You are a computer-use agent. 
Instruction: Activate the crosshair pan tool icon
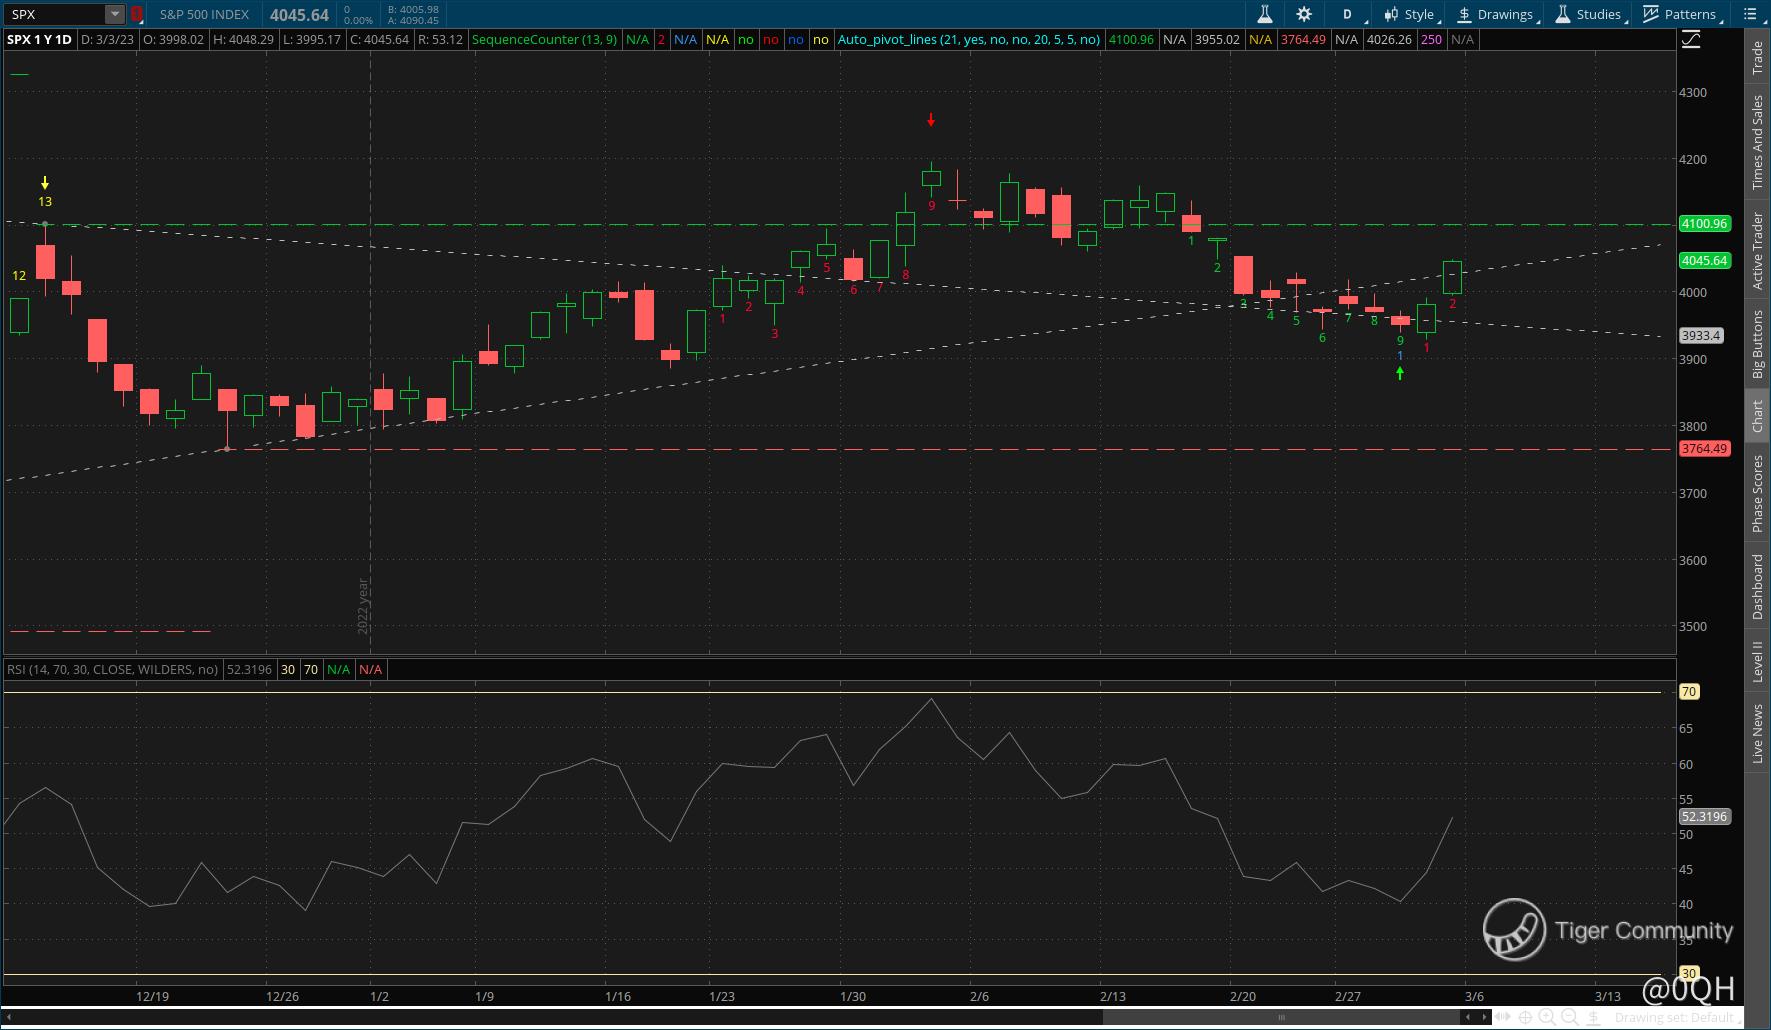click(x=1525, y=1017)
